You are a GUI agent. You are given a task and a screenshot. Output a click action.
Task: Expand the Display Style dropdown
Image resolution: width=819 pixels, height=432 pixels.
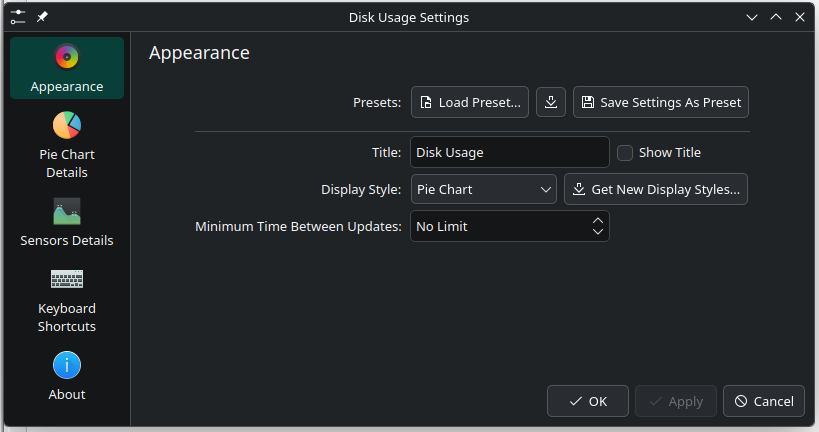tap(483, 189)
